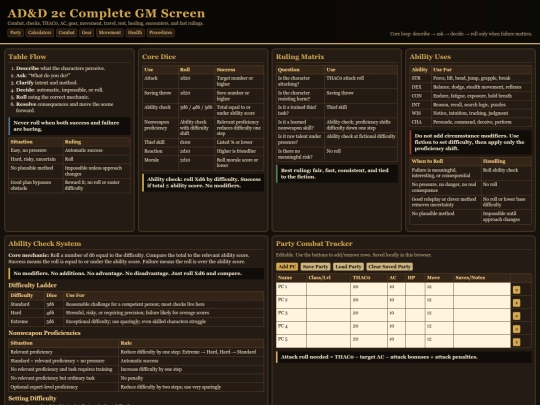The width and height of the screenshot is (540, 405).
Task: Click the Load Party button
Action: click(348, 267)
